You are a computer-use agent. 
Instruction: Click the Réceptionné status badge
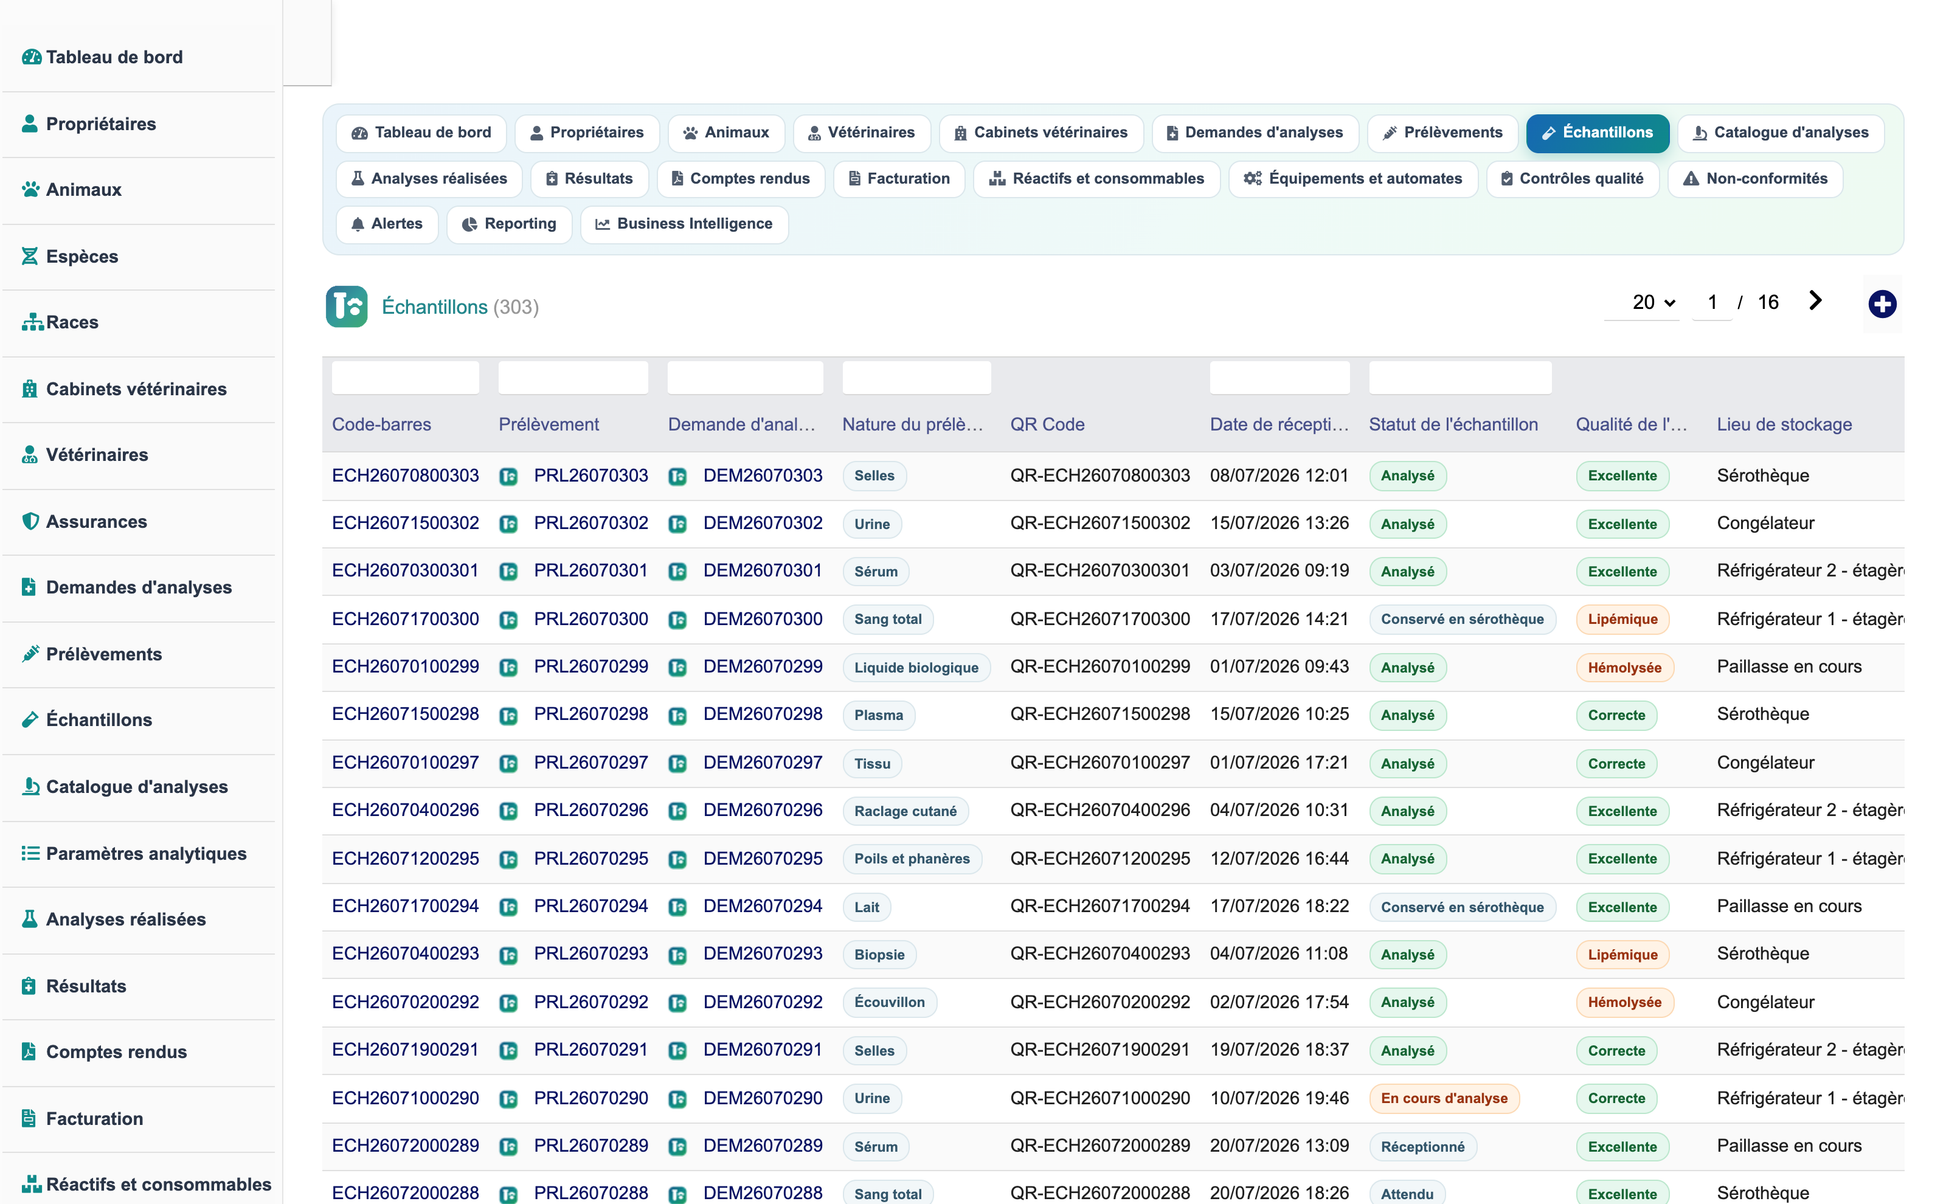coord(1422,1147)
